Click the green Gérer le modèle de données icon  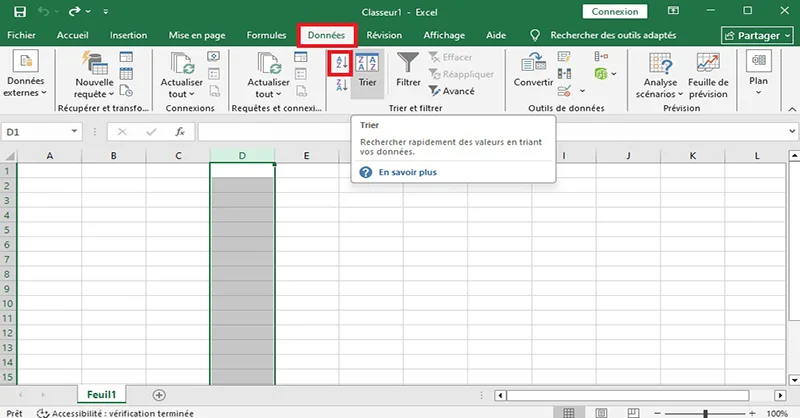pyautogui.click(x=601, y=74)
